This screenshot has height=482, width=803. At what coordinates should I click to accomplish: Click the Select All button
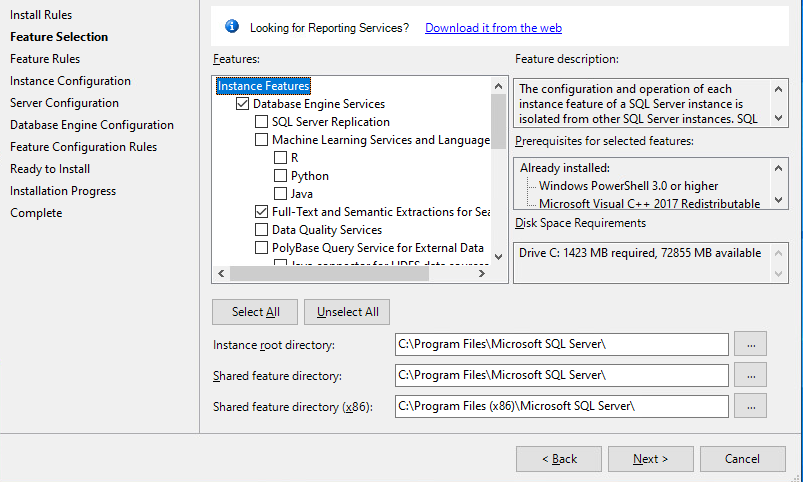pos(255,312)
